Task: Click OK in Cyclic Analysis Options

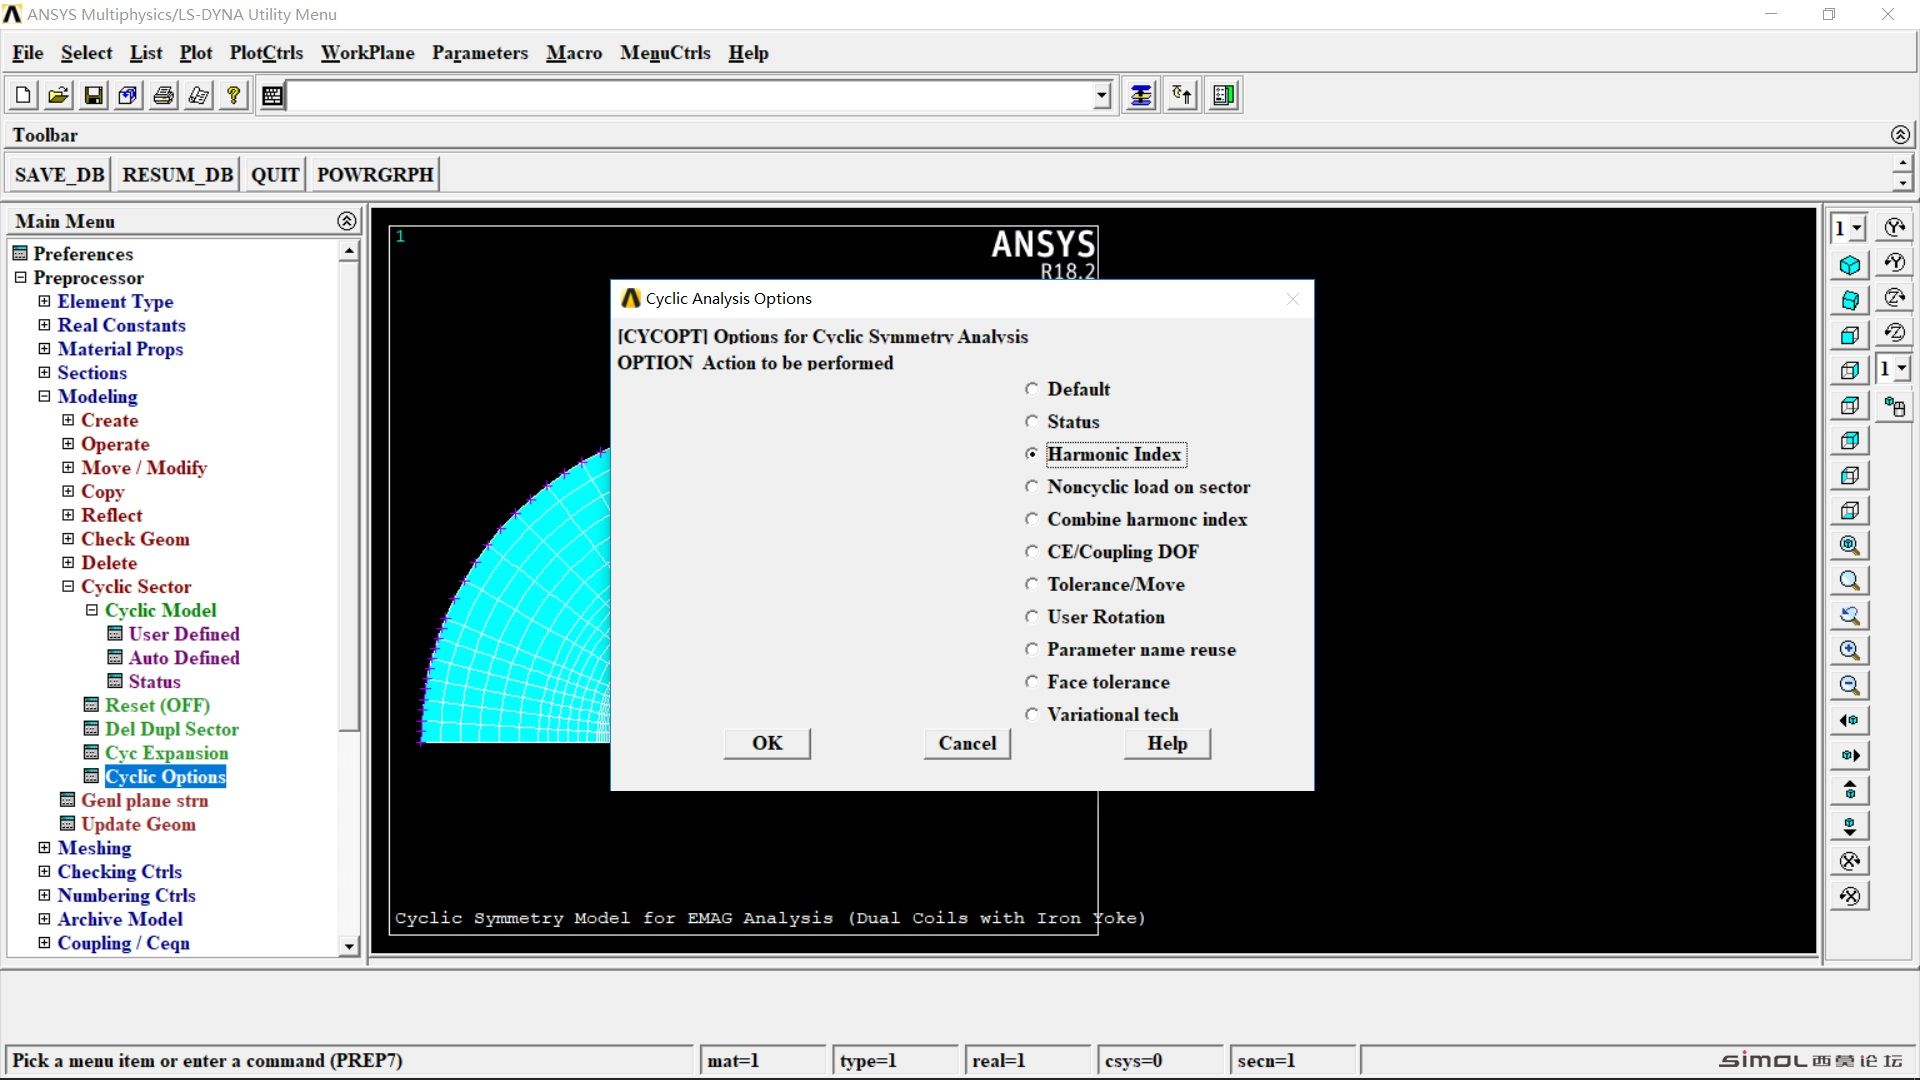Action: [767, 743]
